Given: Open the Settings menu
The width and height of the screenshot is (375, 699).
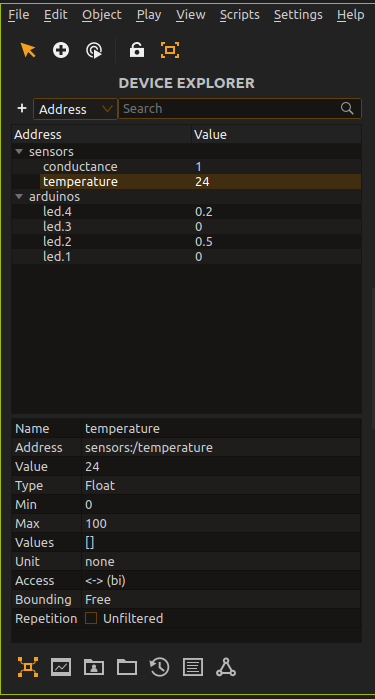Looking at the screenshot, I should click(298, 15).
